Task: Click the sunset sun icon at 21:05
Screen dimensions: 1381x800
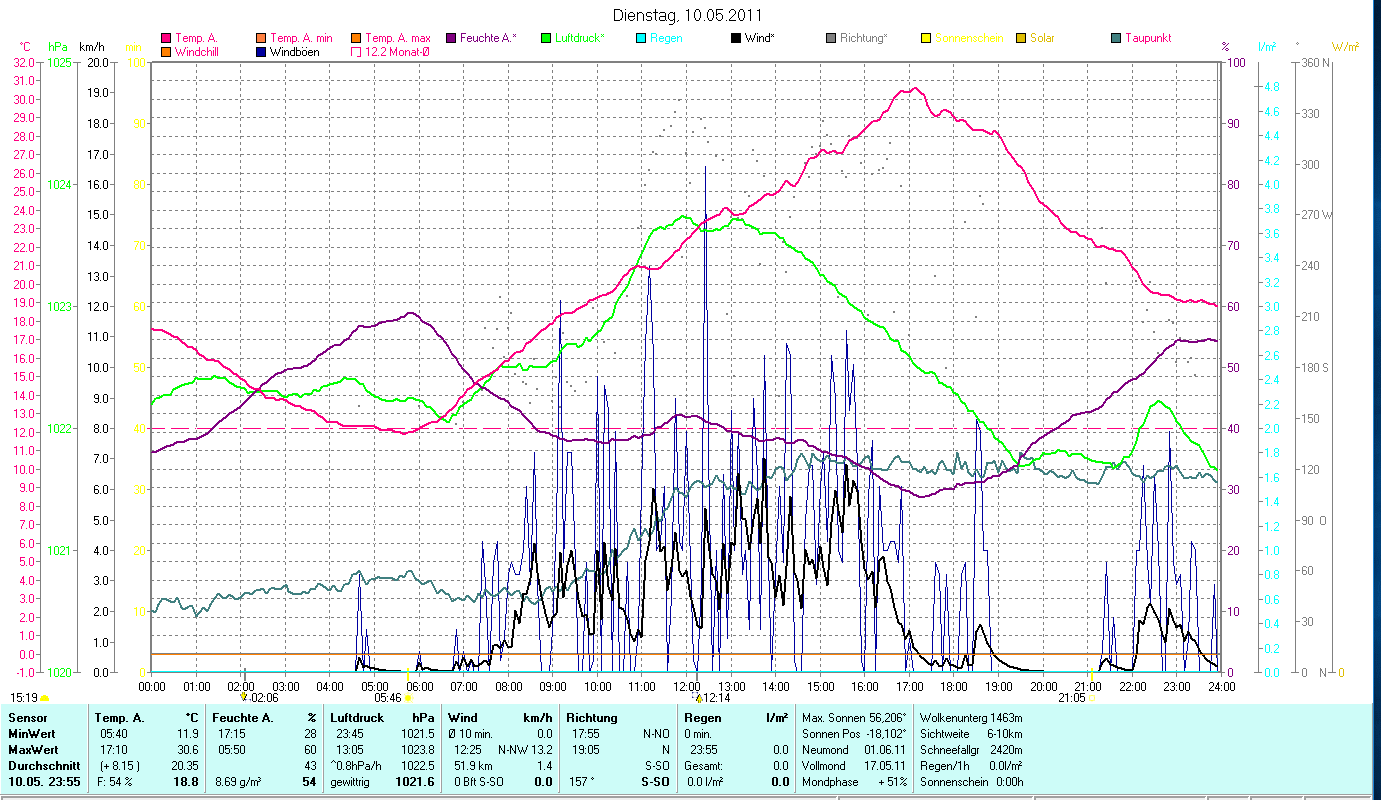Action: (1092, 698)
